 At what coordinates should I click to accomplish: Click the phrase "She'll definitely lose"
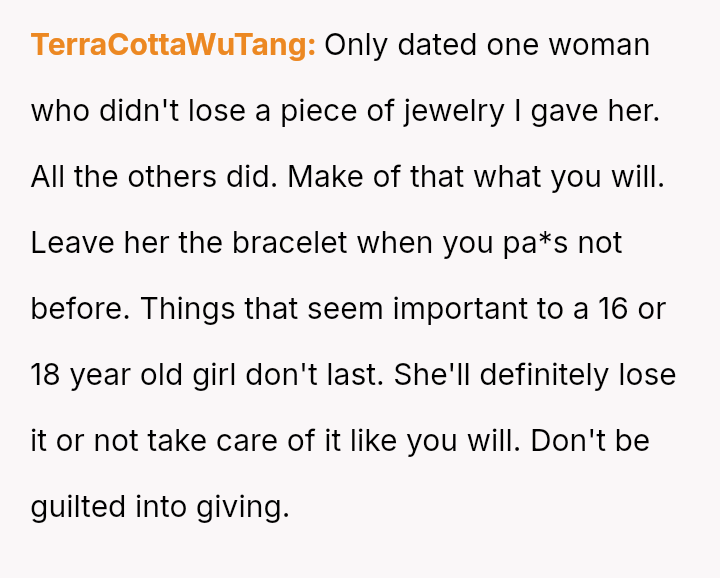(535, 375)
